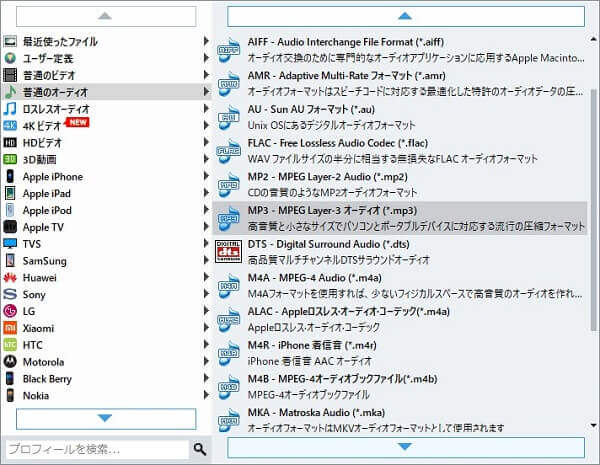Open the Black Berry category
This screenshot has height=465, width=600.
pyautogui.click(x=107, y=379)
